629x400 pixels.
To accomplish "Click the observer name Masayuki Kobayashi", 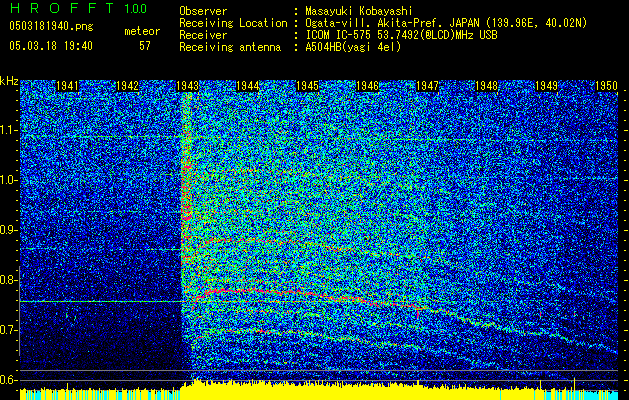I will [359, 11].
